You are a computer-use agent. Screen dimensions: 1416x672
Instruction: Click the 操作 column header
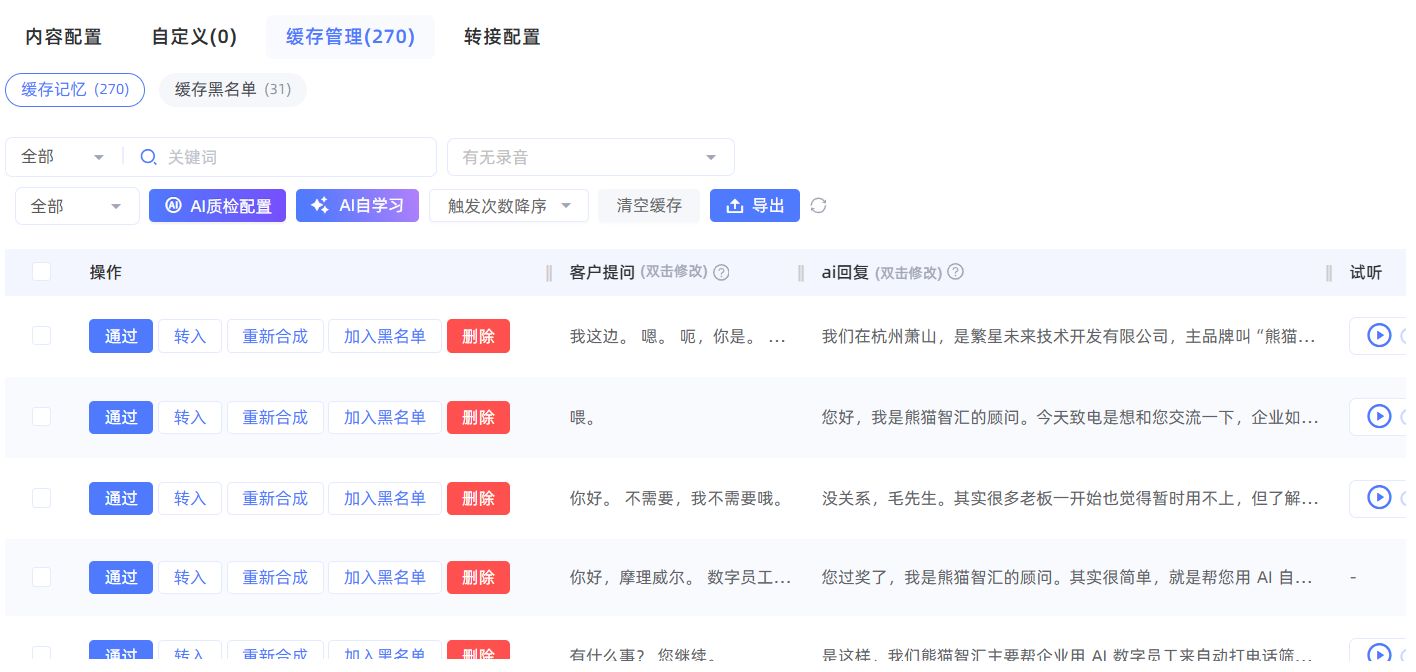106,272
